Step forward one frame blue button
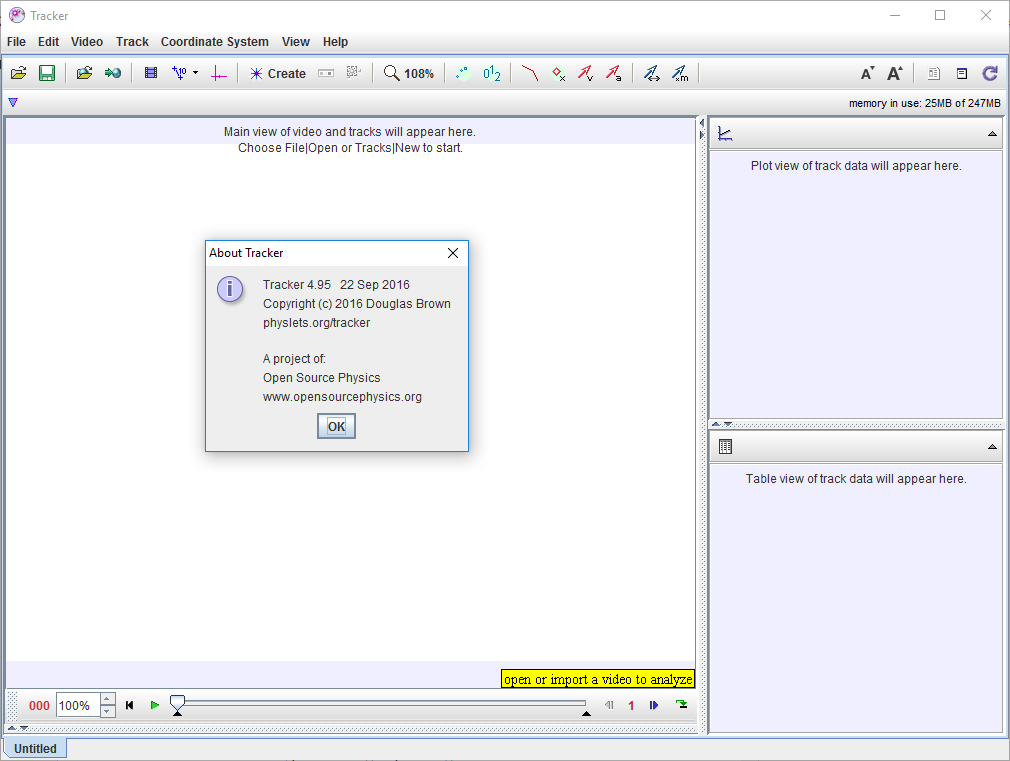This screenshot has height=761, width=1010. point(654,706)
